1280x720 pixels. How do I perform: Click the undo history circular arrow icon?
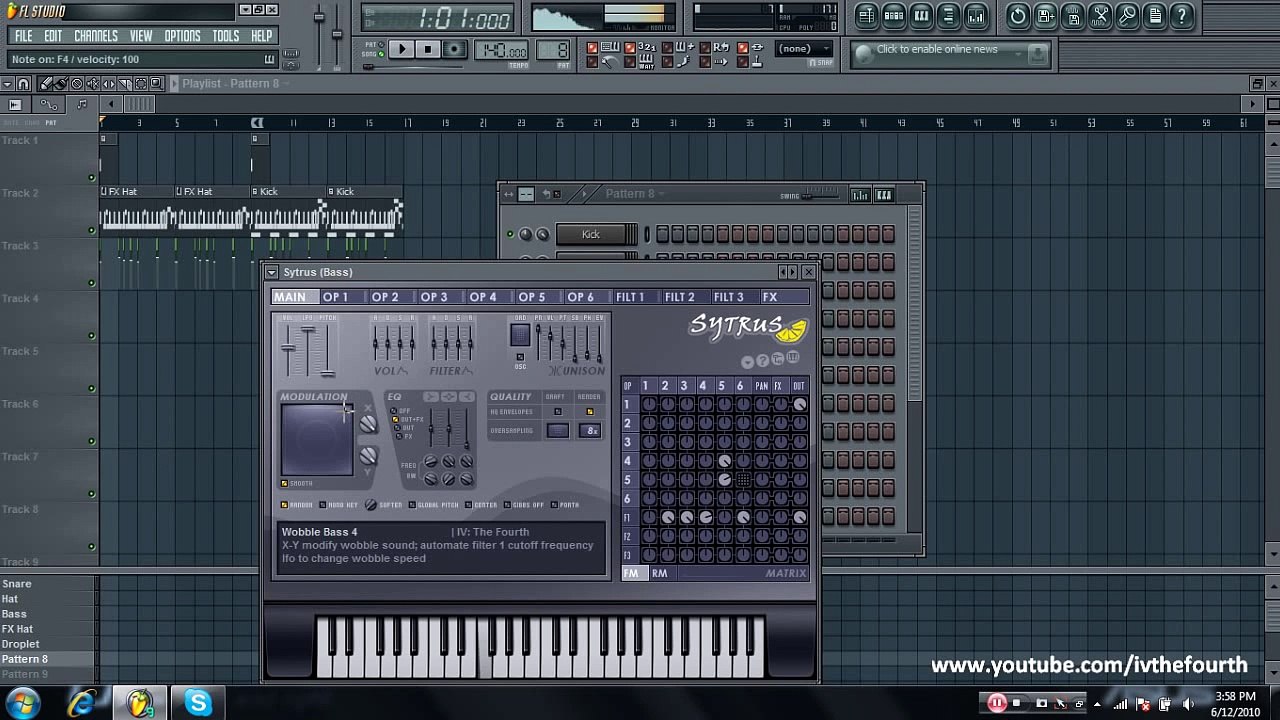[x=1018, y=16]
